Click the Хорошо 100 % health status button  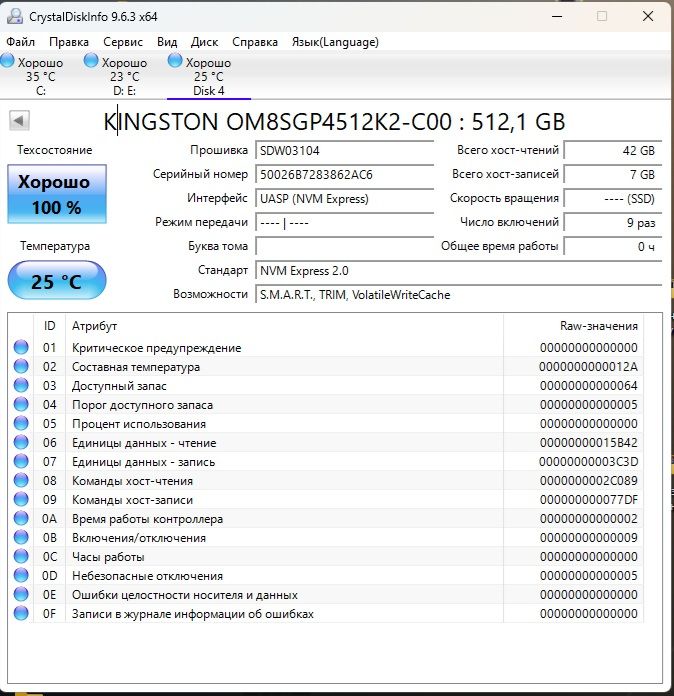click(57, 194)
